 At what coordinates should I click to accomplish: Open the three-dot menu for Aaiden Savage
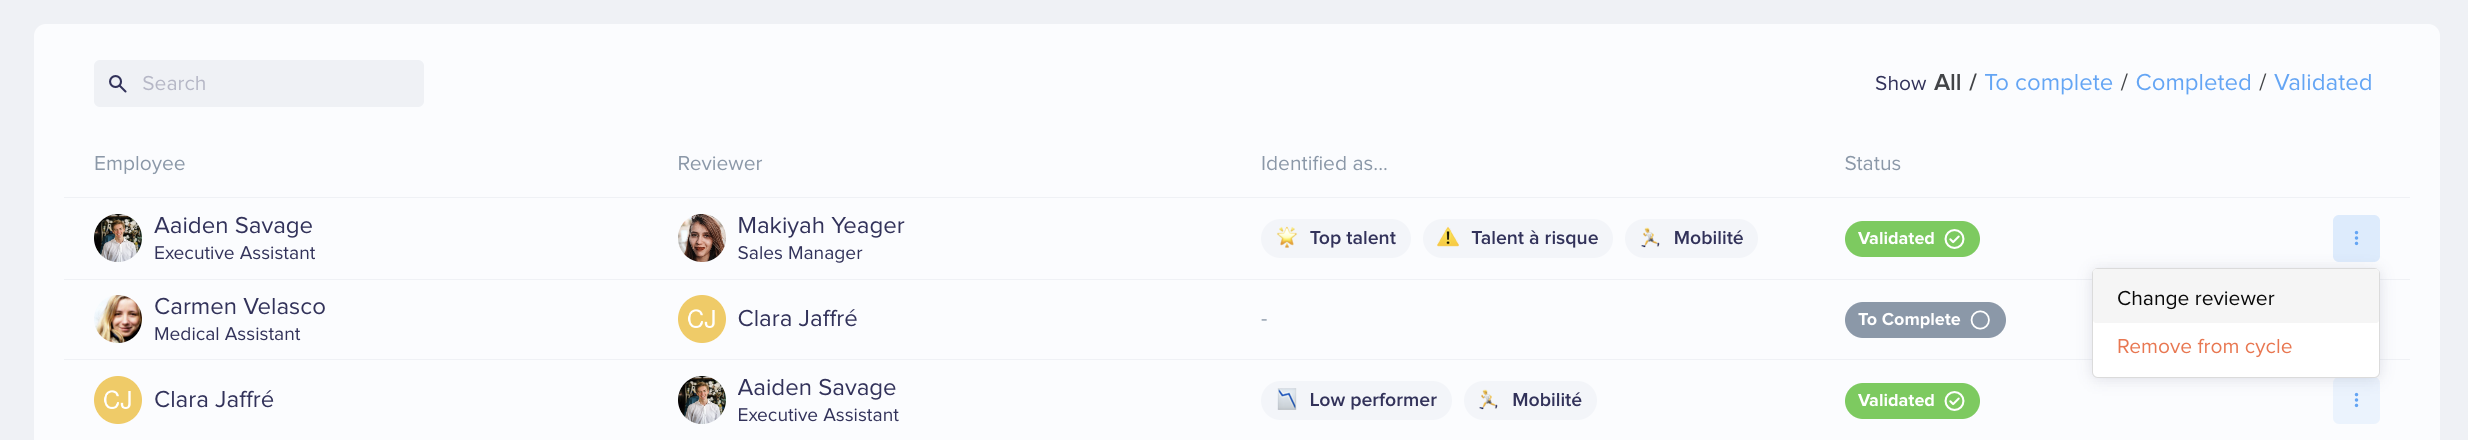click(2356, 238)
